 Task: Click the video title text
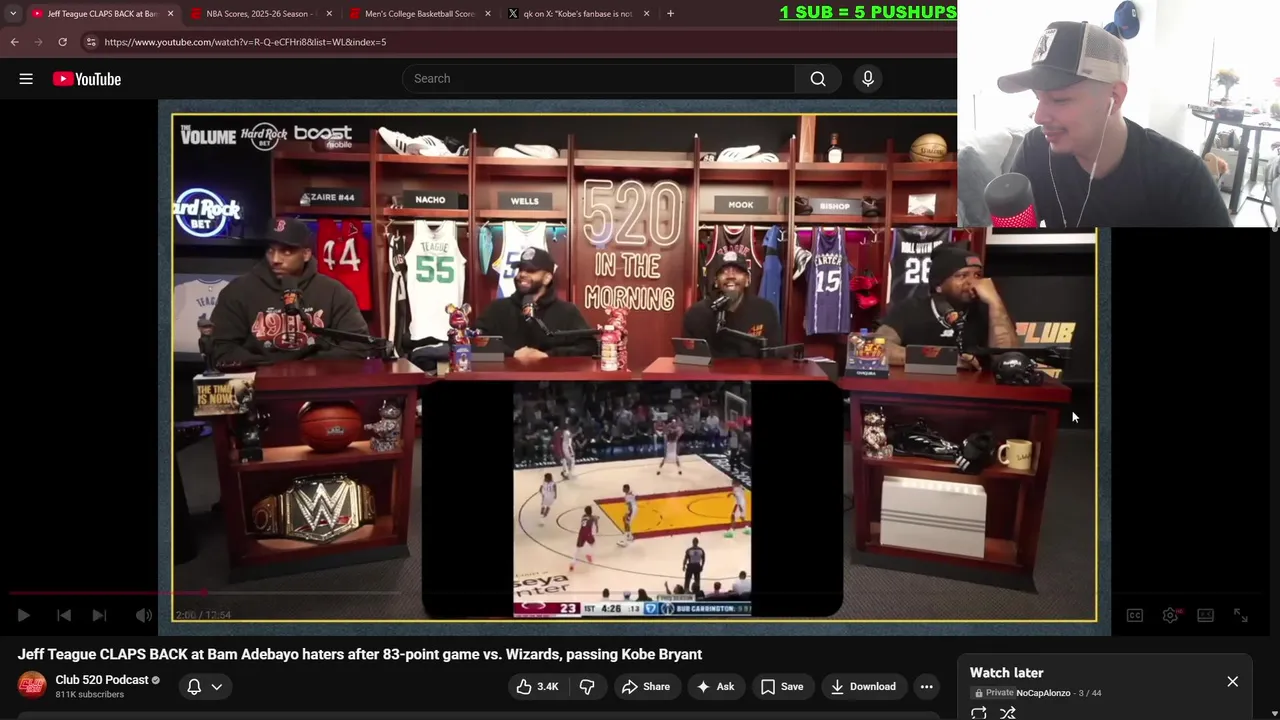(360, 654)
